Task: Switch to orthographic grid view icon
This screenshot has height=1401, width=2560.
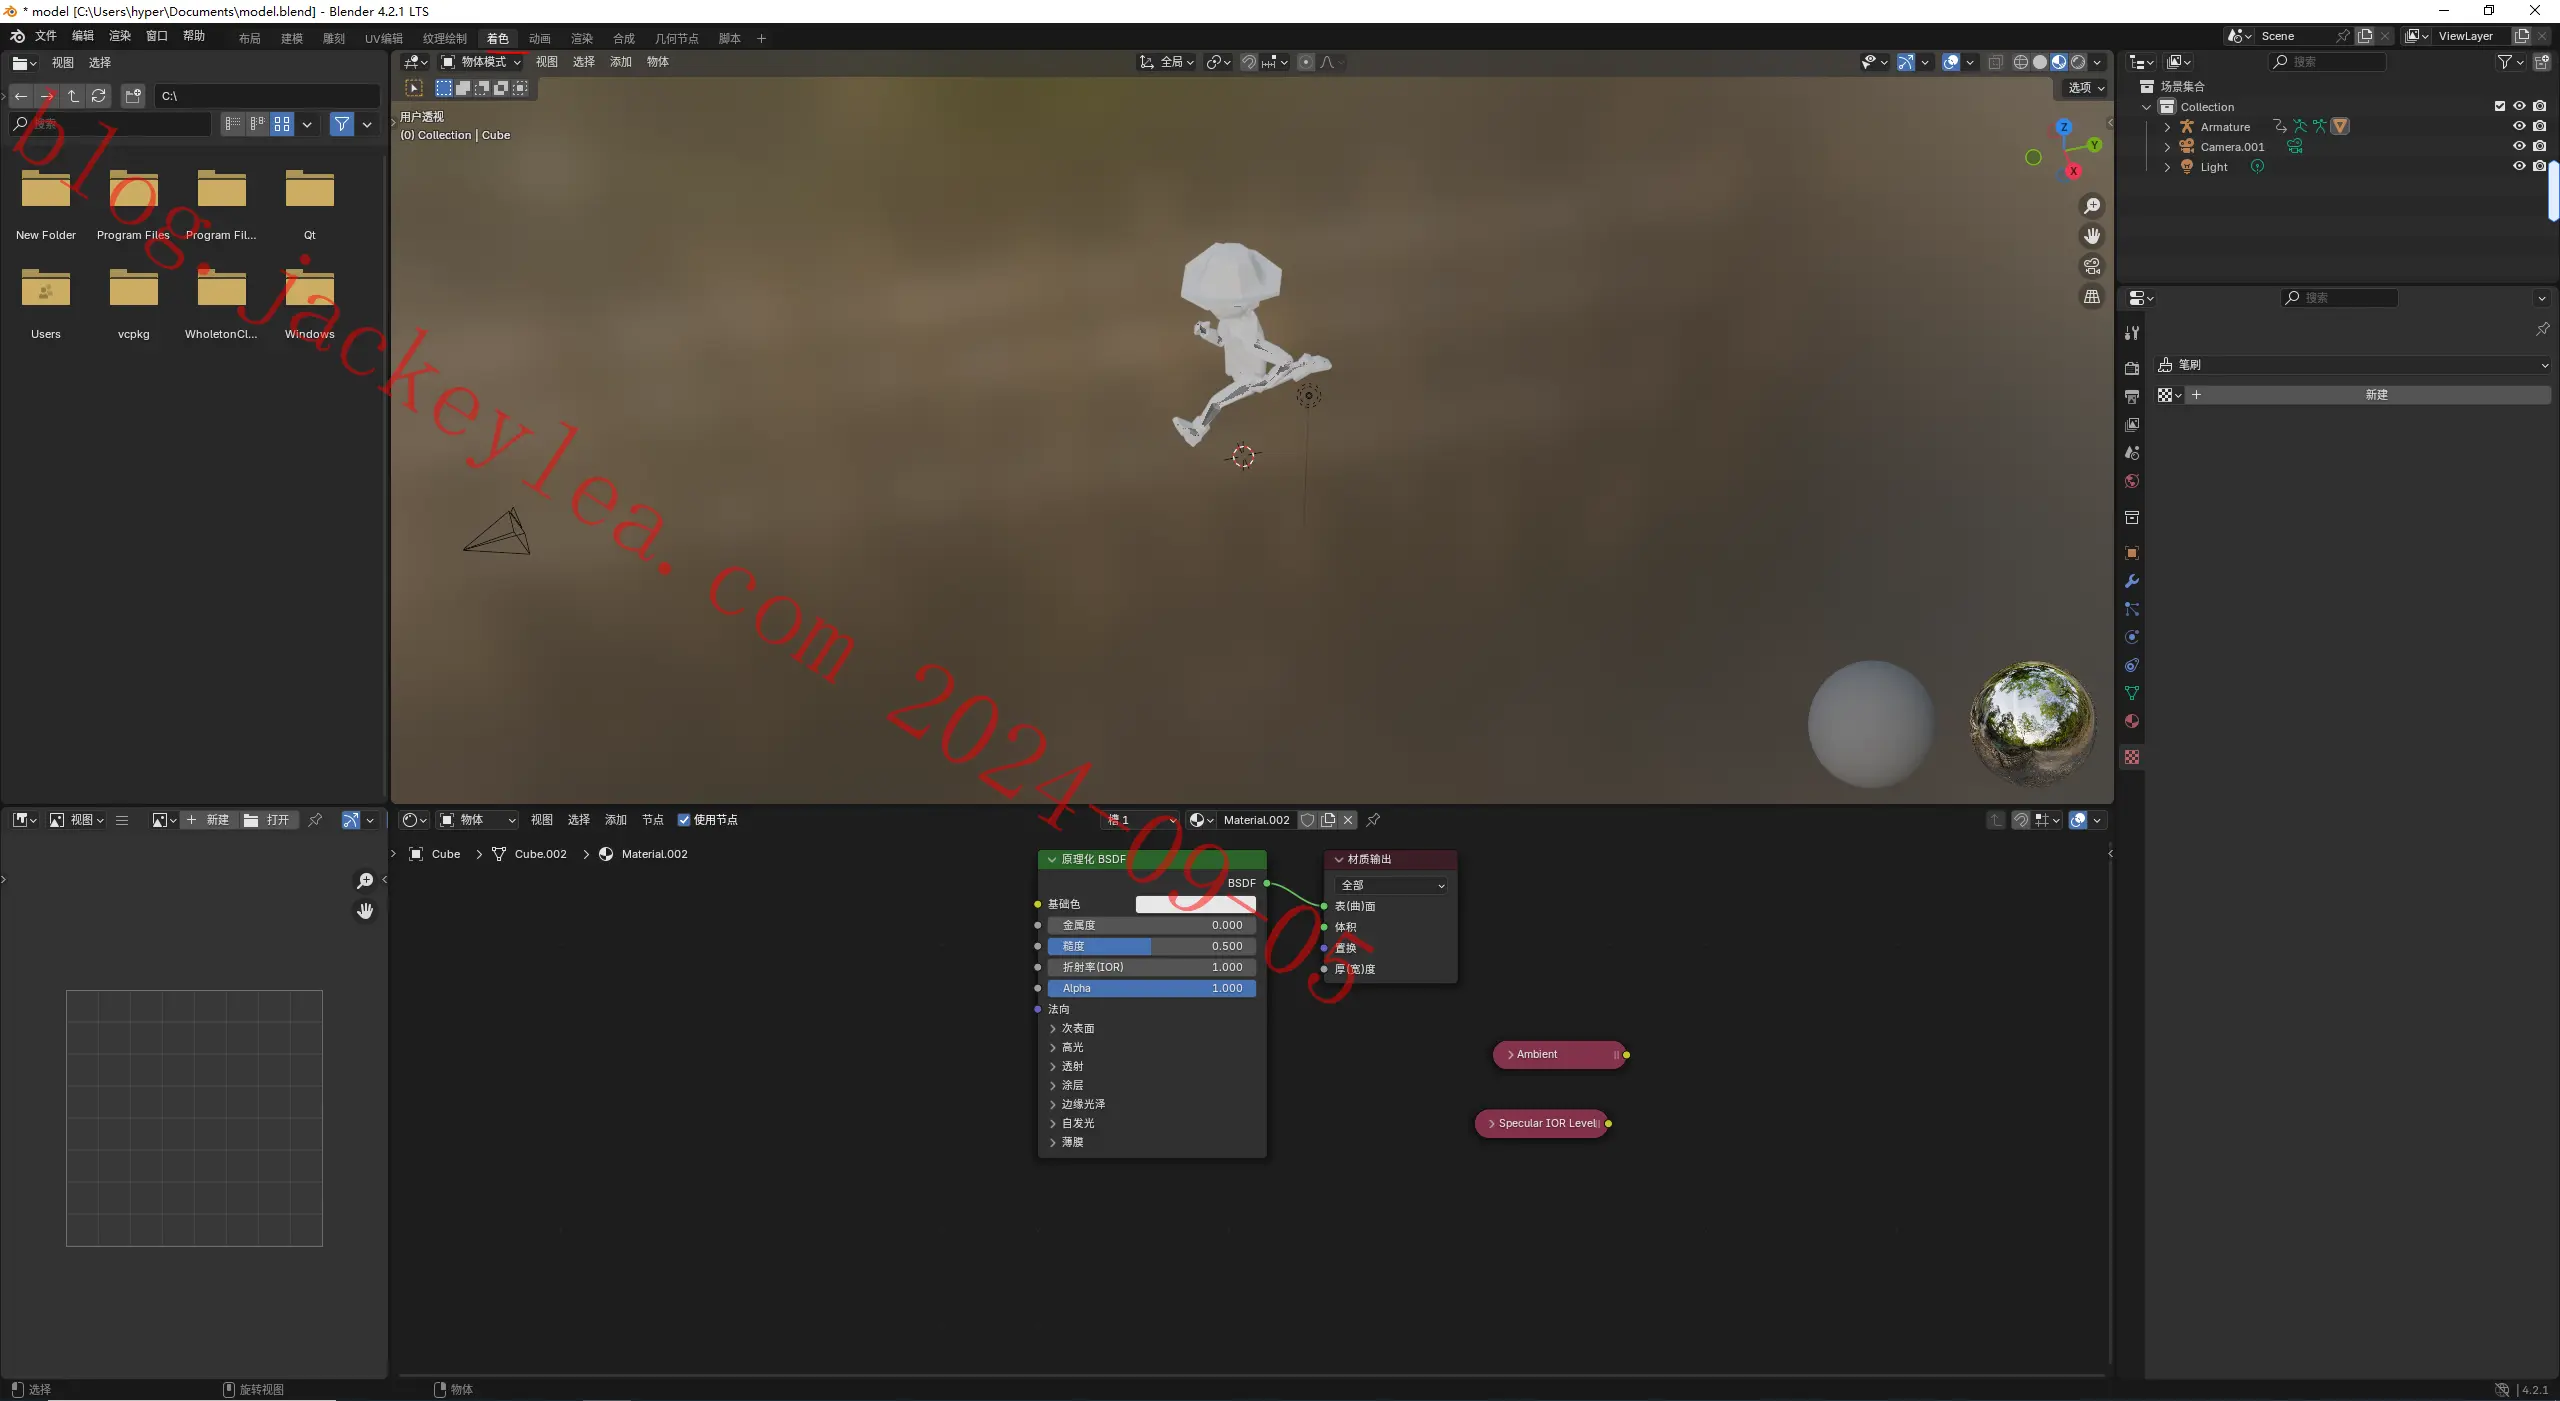Action: 2091,297
